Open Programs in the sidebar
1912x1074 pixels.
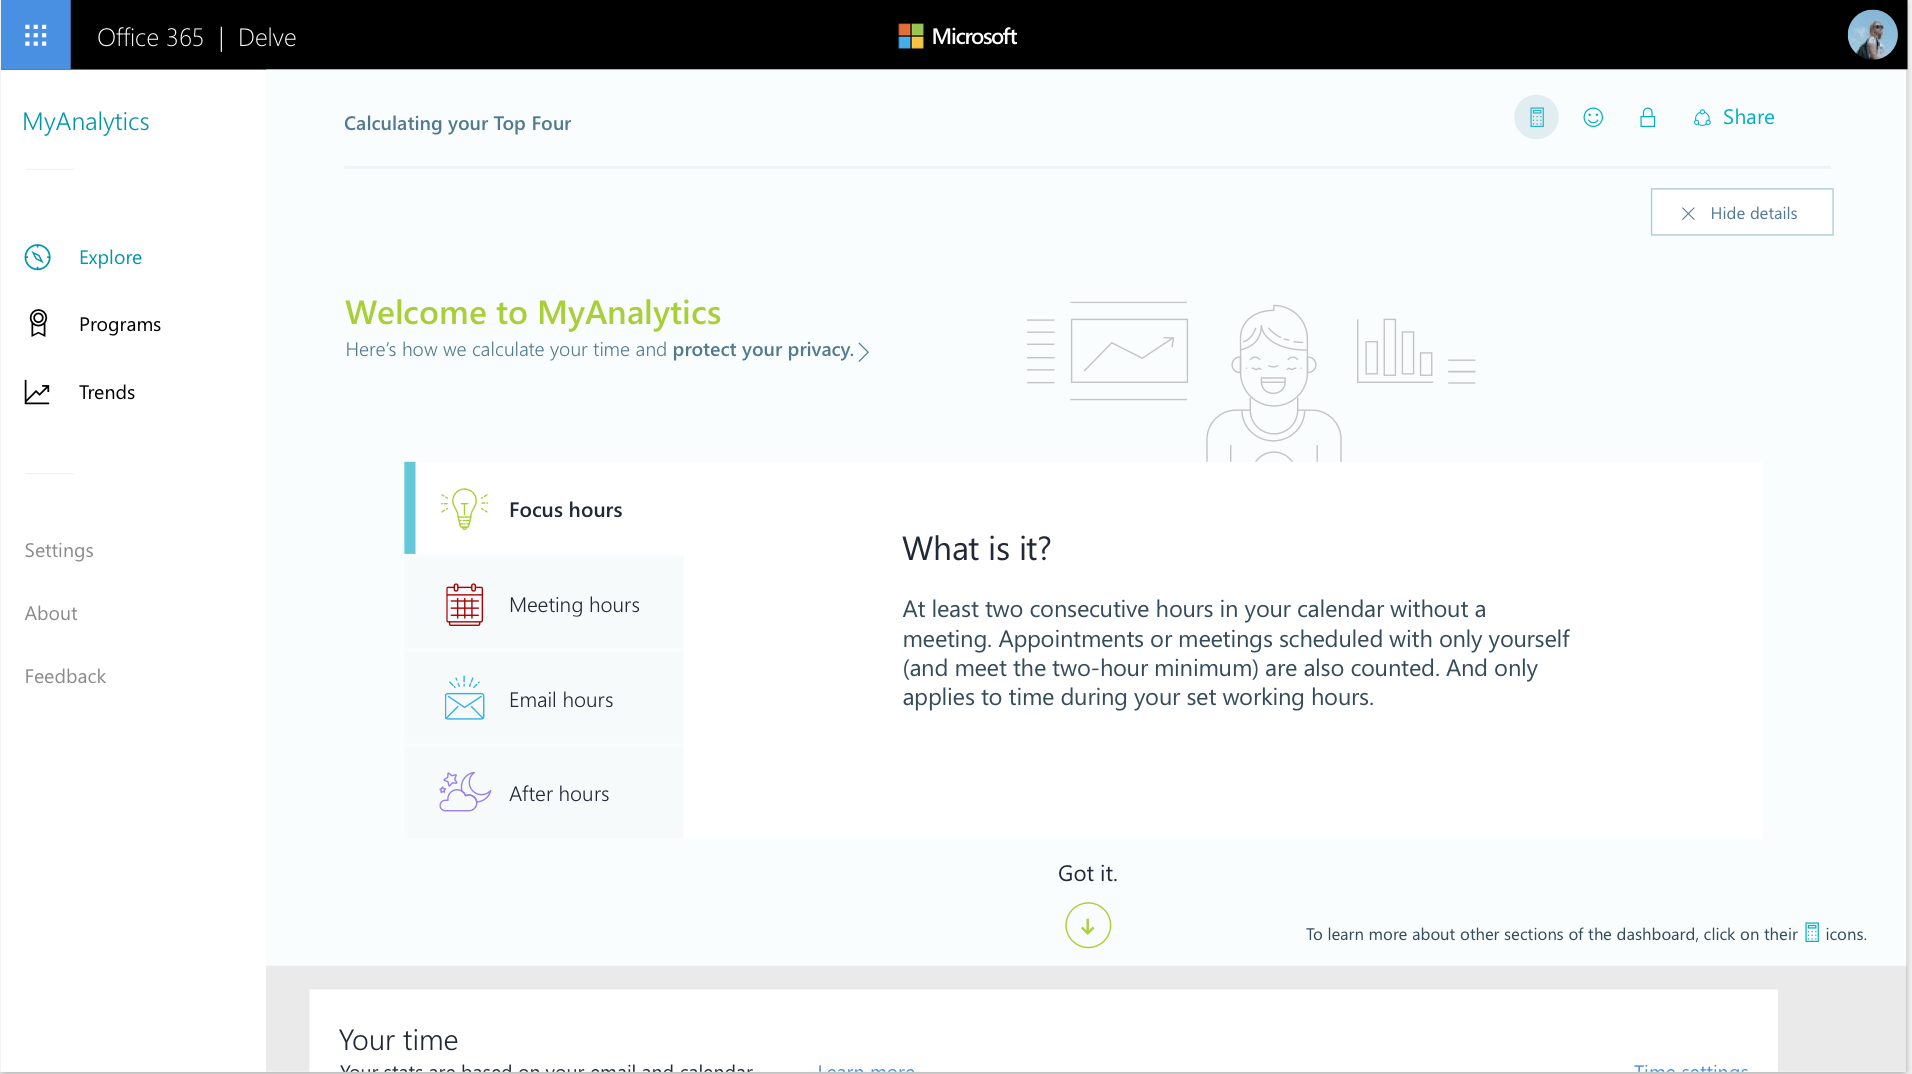(x=119, y=325)
